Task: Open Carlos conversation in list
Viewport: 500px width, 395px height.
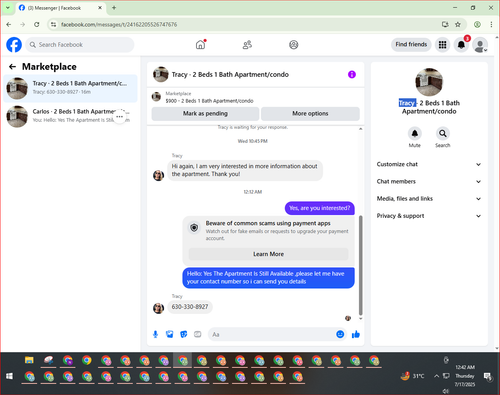Action: [x=70, y=116]
